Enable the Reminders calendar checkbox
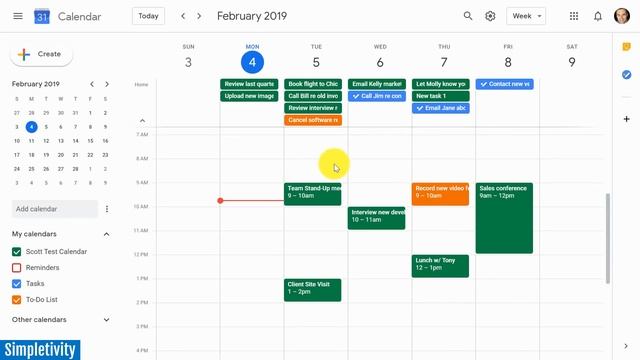The image size is (640, 360). coord(17,268)
